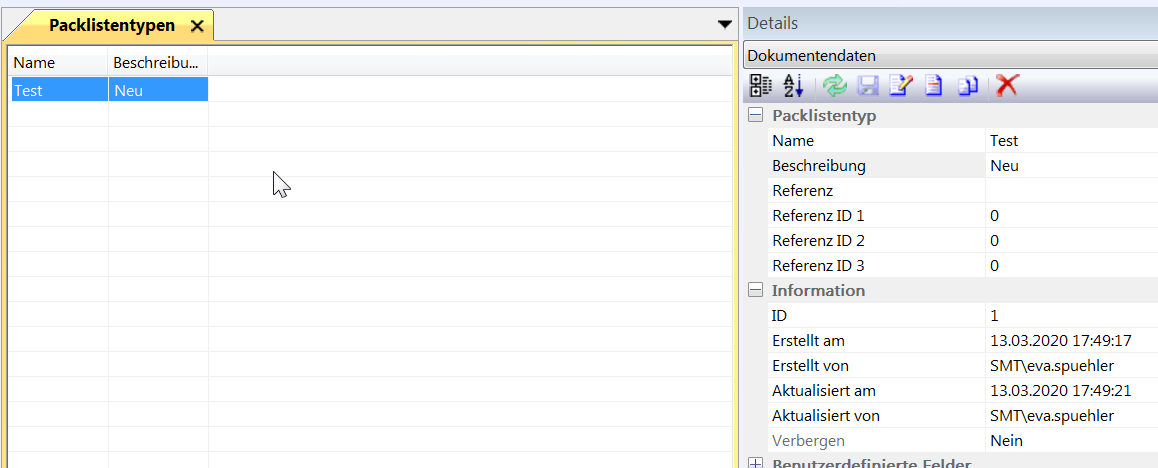Click the floppy disk save icon

point(867,86)
